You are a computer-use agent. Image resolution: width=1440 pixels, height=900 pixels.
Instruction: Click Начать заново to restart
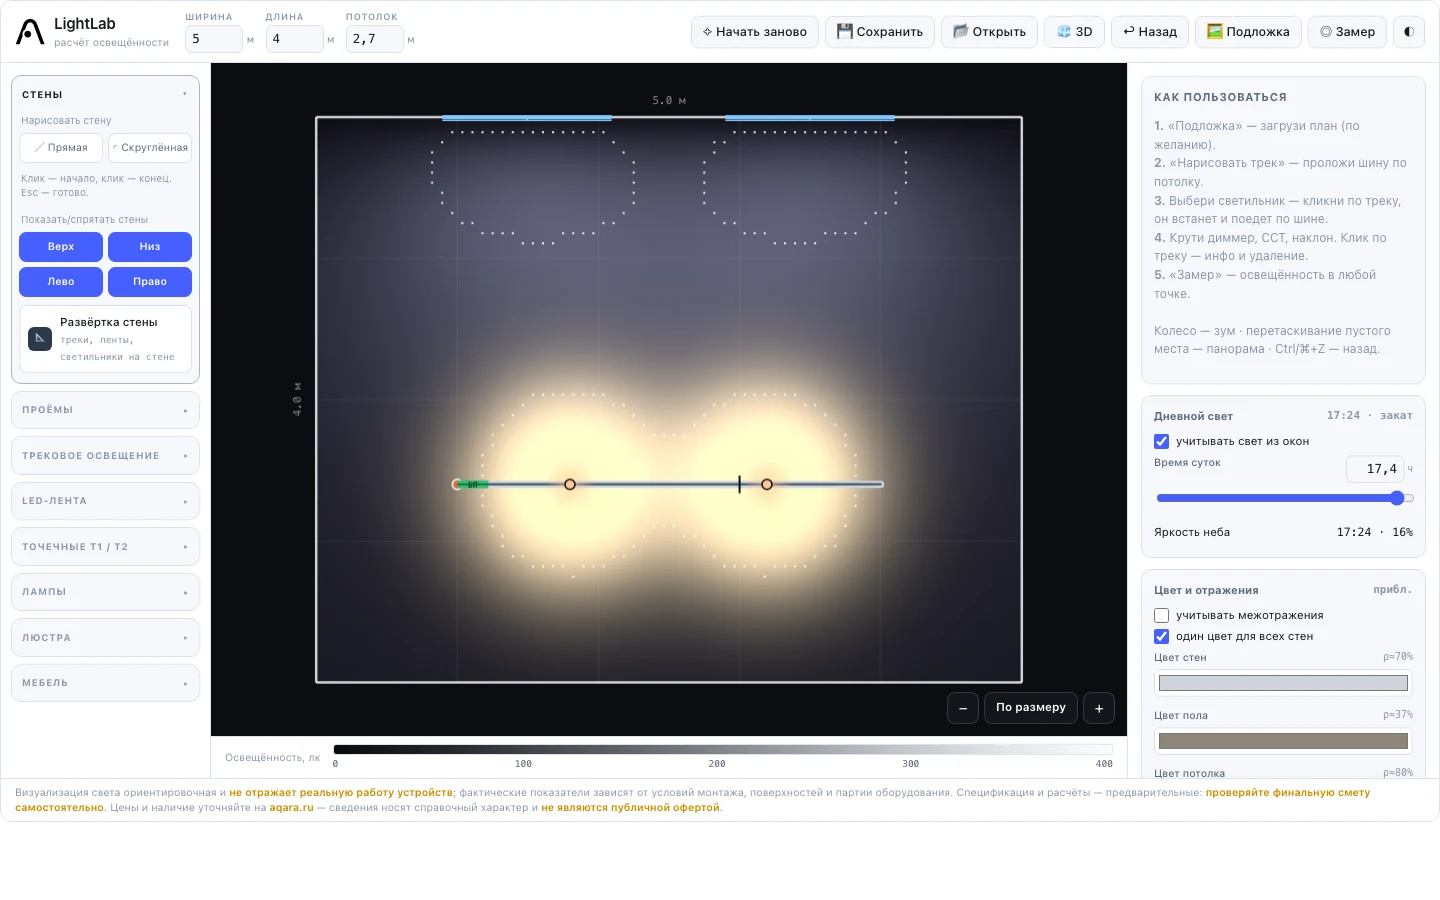pyautogui.click(x=755, y=32)
